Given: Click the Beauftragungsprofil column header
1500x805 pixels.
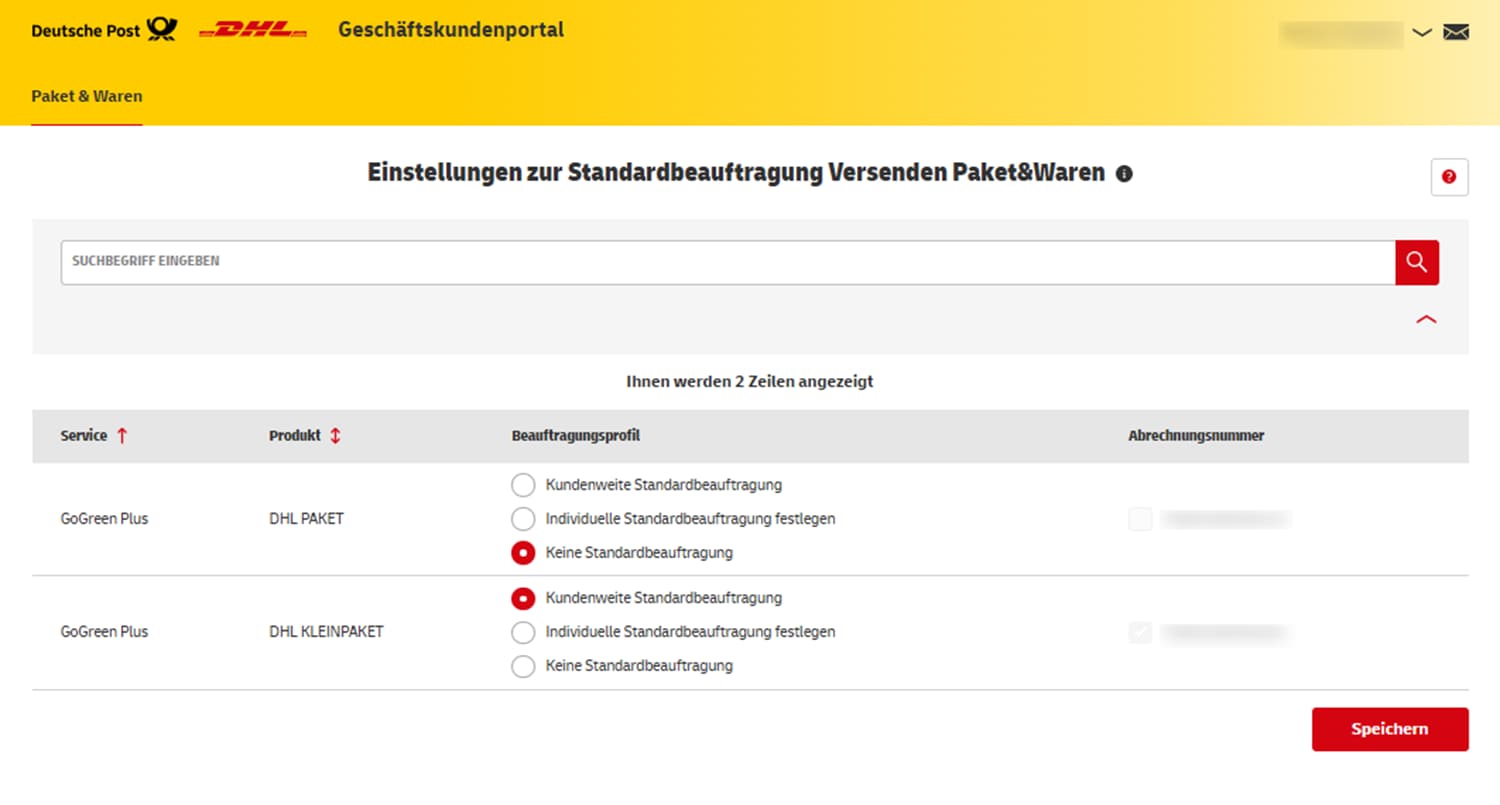Looking at the screenshot, I should click(576, 436).
